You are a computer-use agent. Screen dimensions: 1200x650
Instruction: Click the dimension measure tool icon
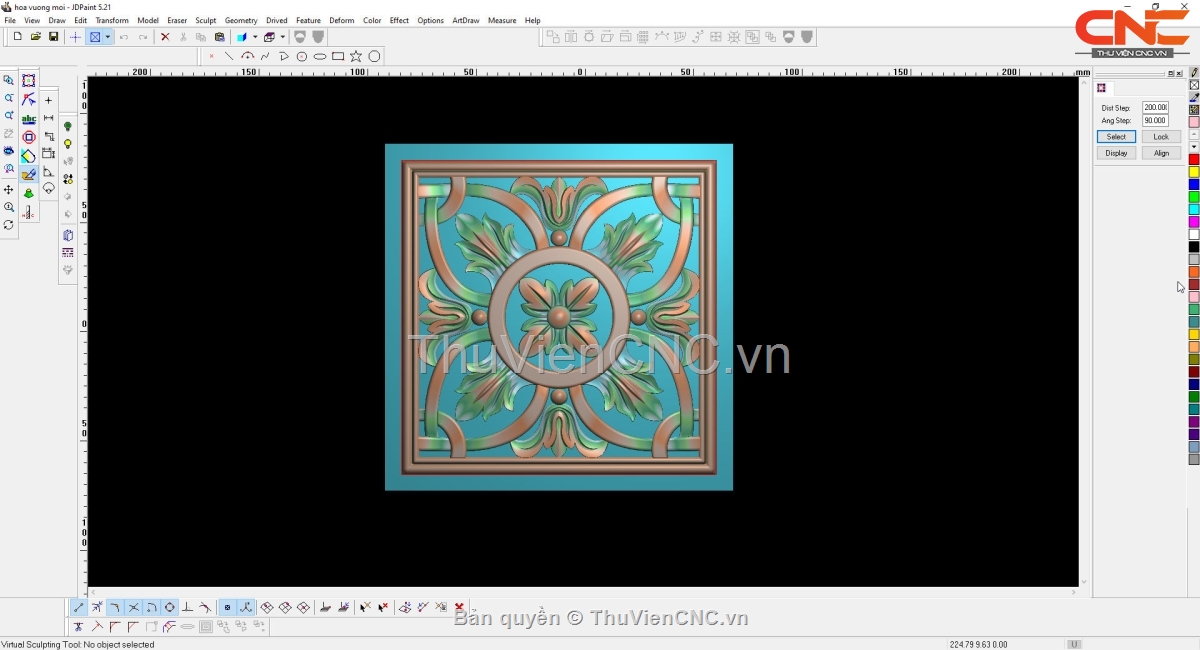49,118
